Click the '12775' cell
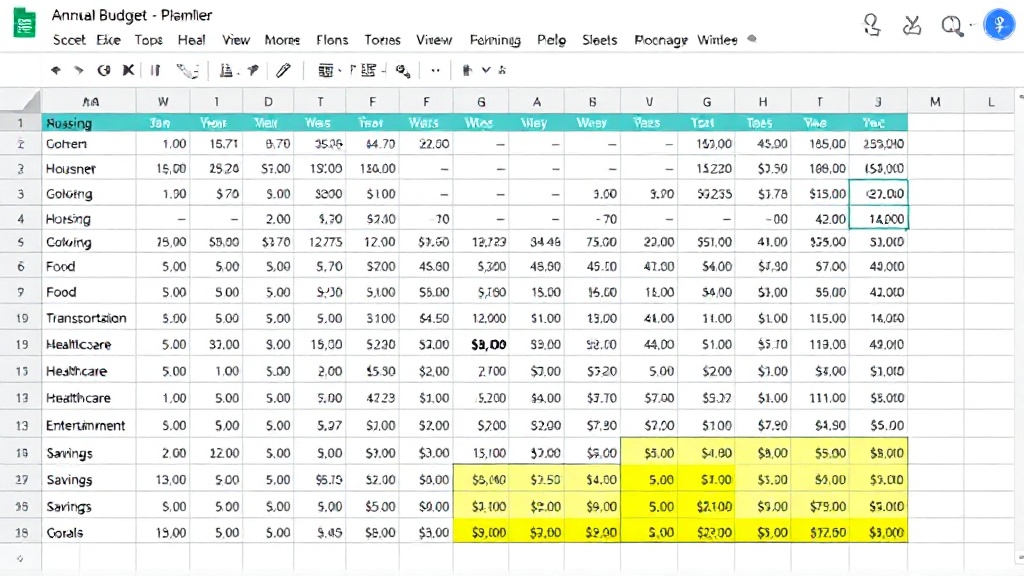1024x576 pixels. tap(320, 242)
